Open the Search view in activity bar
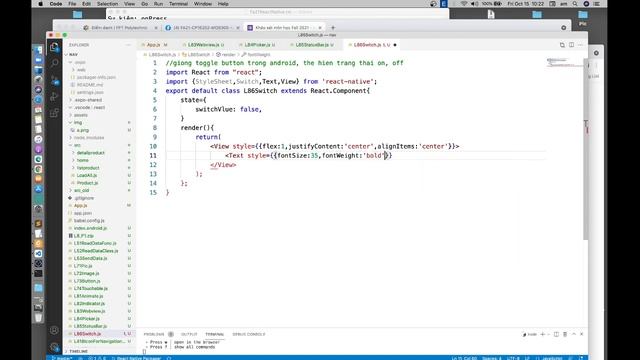Screen dimensions: 640x360 pos(54,63)
